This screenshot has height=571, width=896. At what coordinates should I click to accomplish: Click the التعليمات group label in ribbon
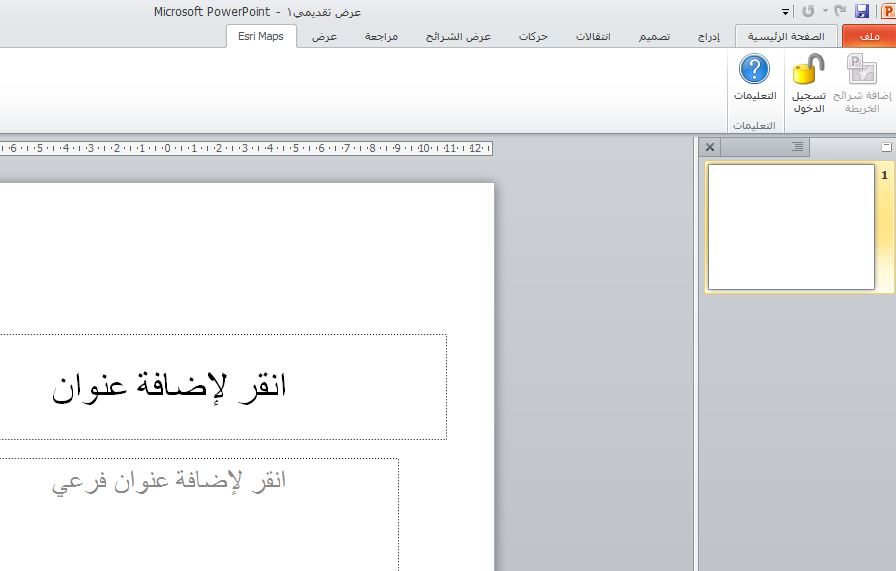pos(754,125)
